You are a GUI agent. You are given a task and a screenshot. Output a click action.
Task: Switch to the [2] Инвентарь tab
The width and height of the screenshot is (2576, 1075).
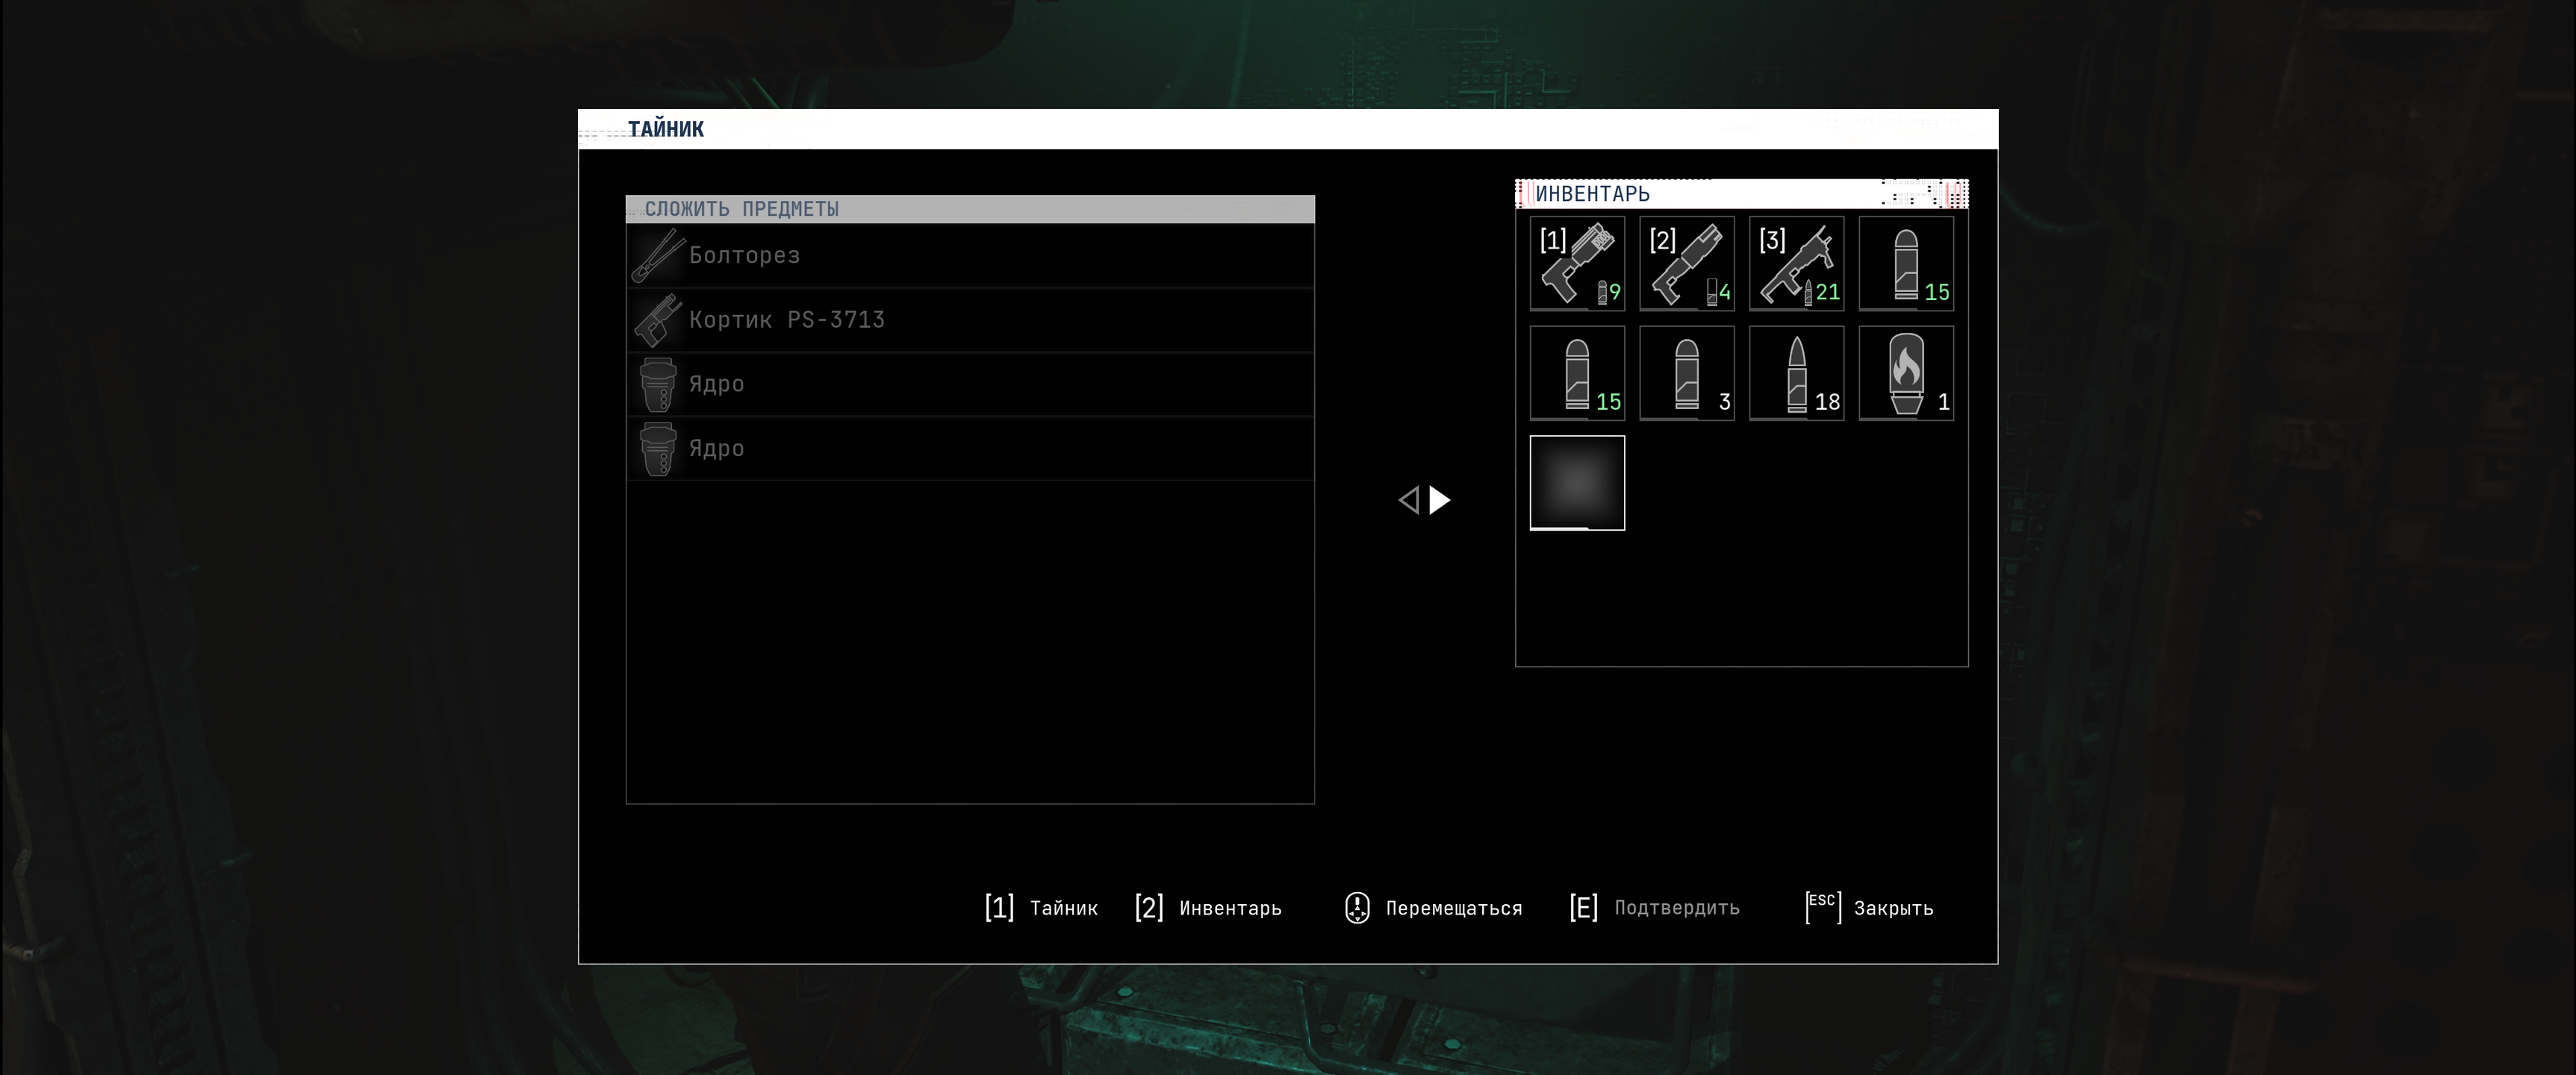point(1208,908)
